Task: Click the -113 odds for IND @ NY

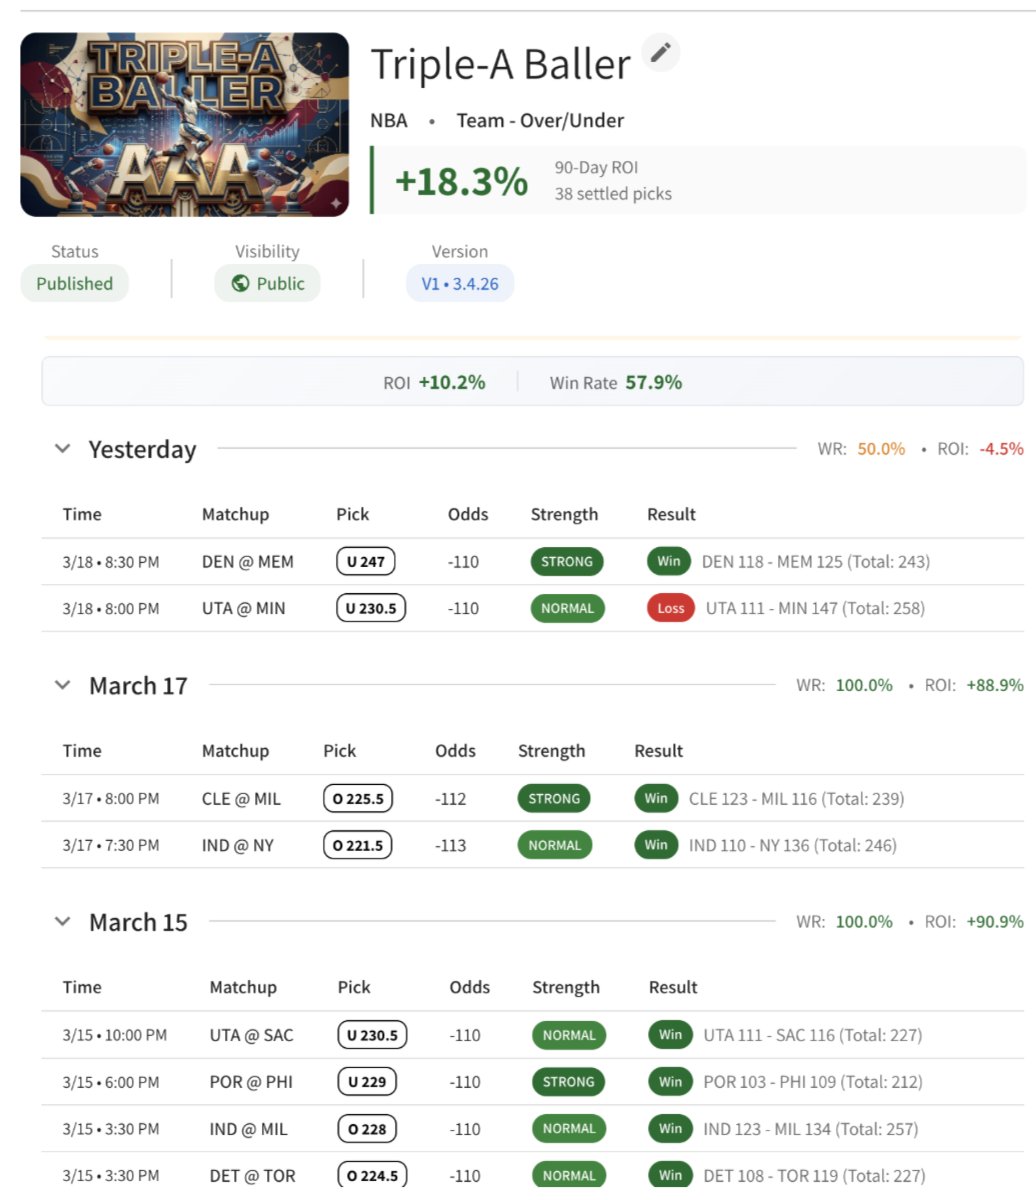Action: (x=451, y=845)
